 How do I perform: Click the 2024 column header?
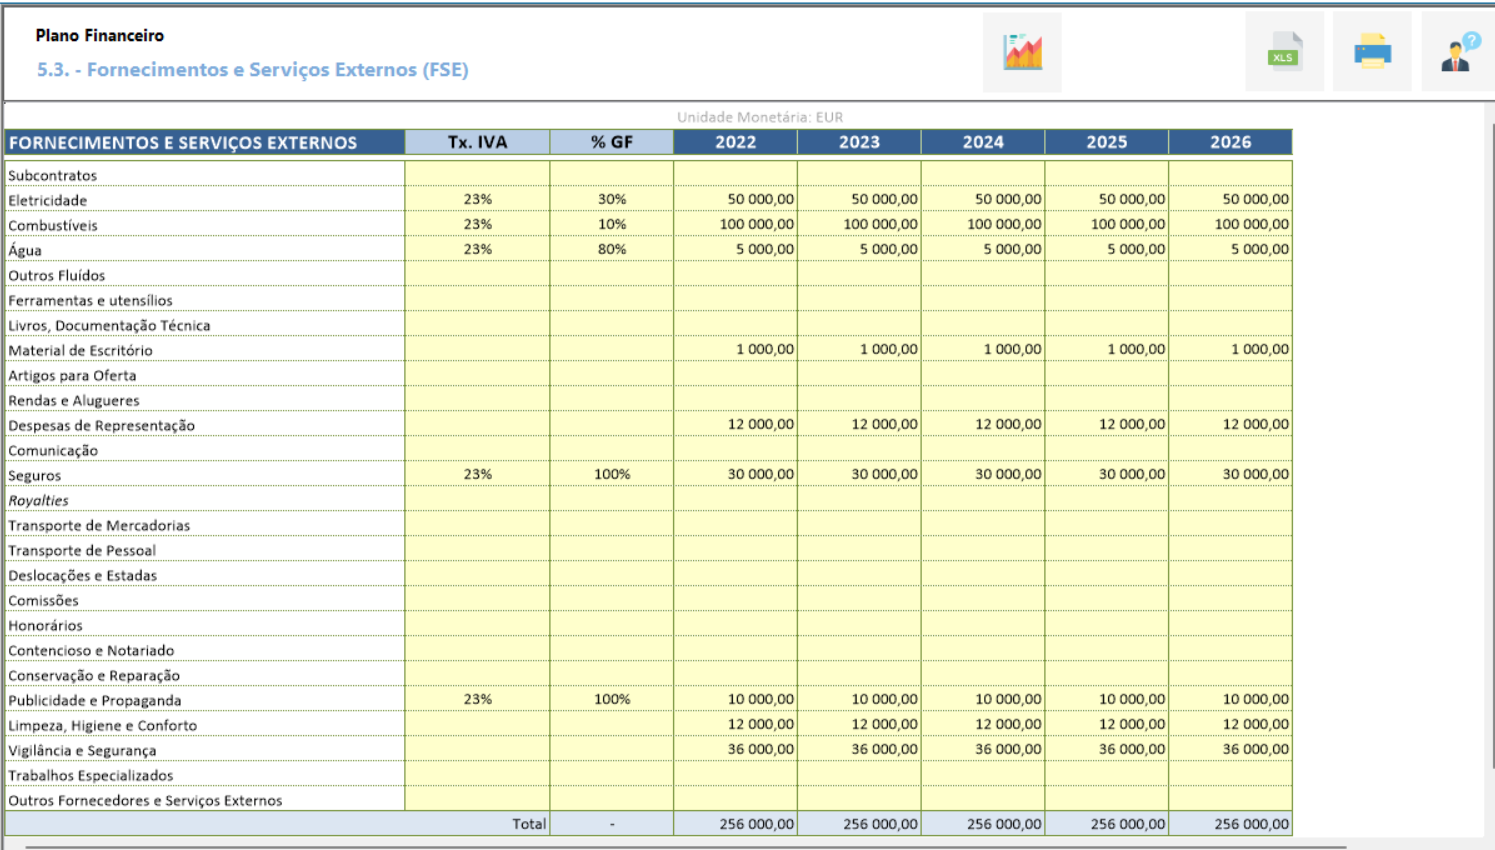(984, 142)
